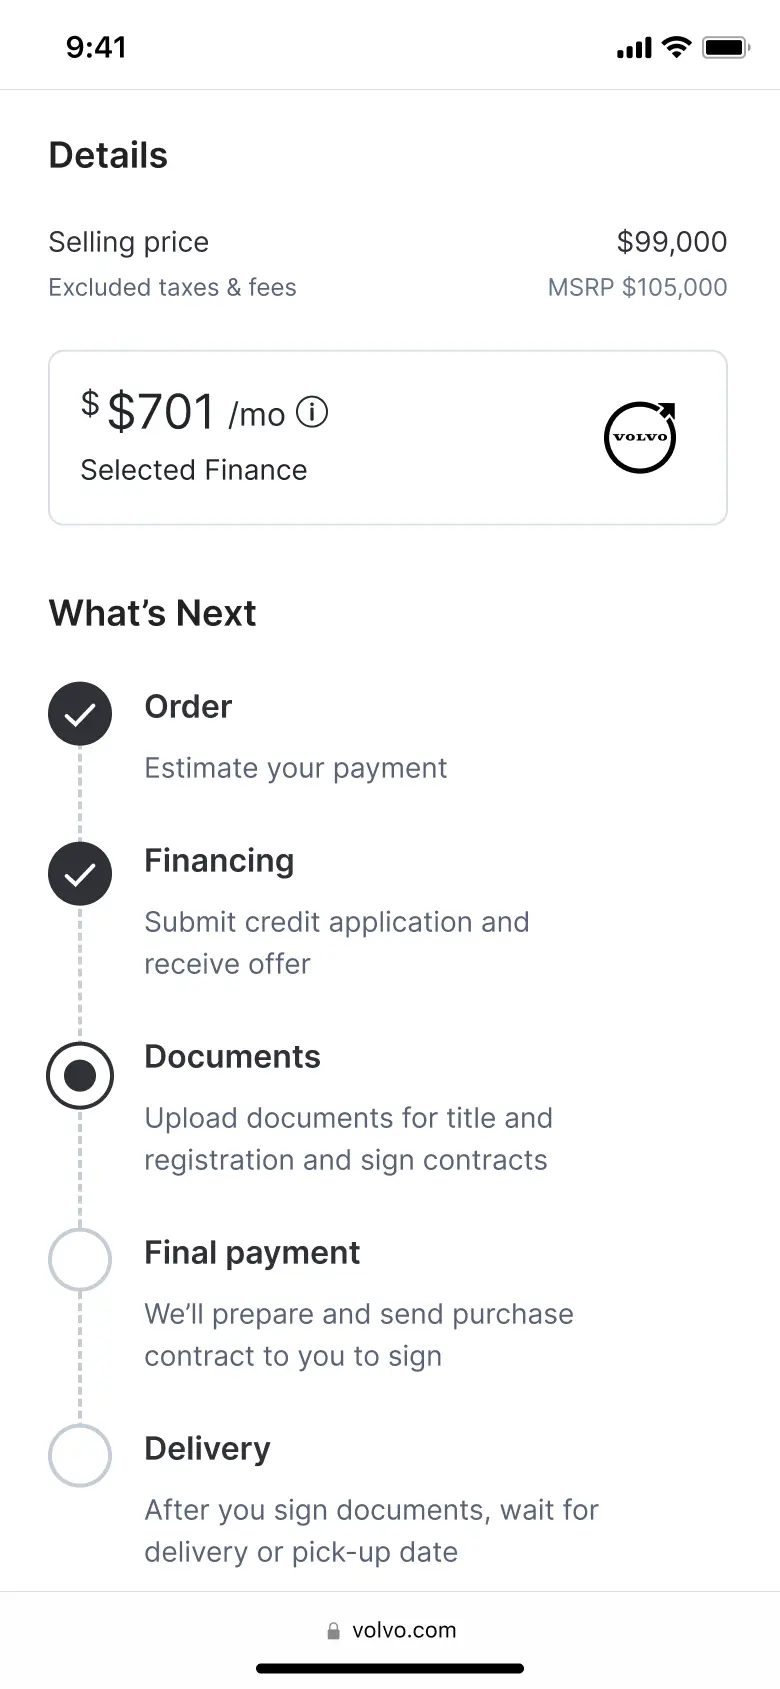Click the Volvo logo in finance card
This screenshot has width=780, height=1689.
(640, 437)
